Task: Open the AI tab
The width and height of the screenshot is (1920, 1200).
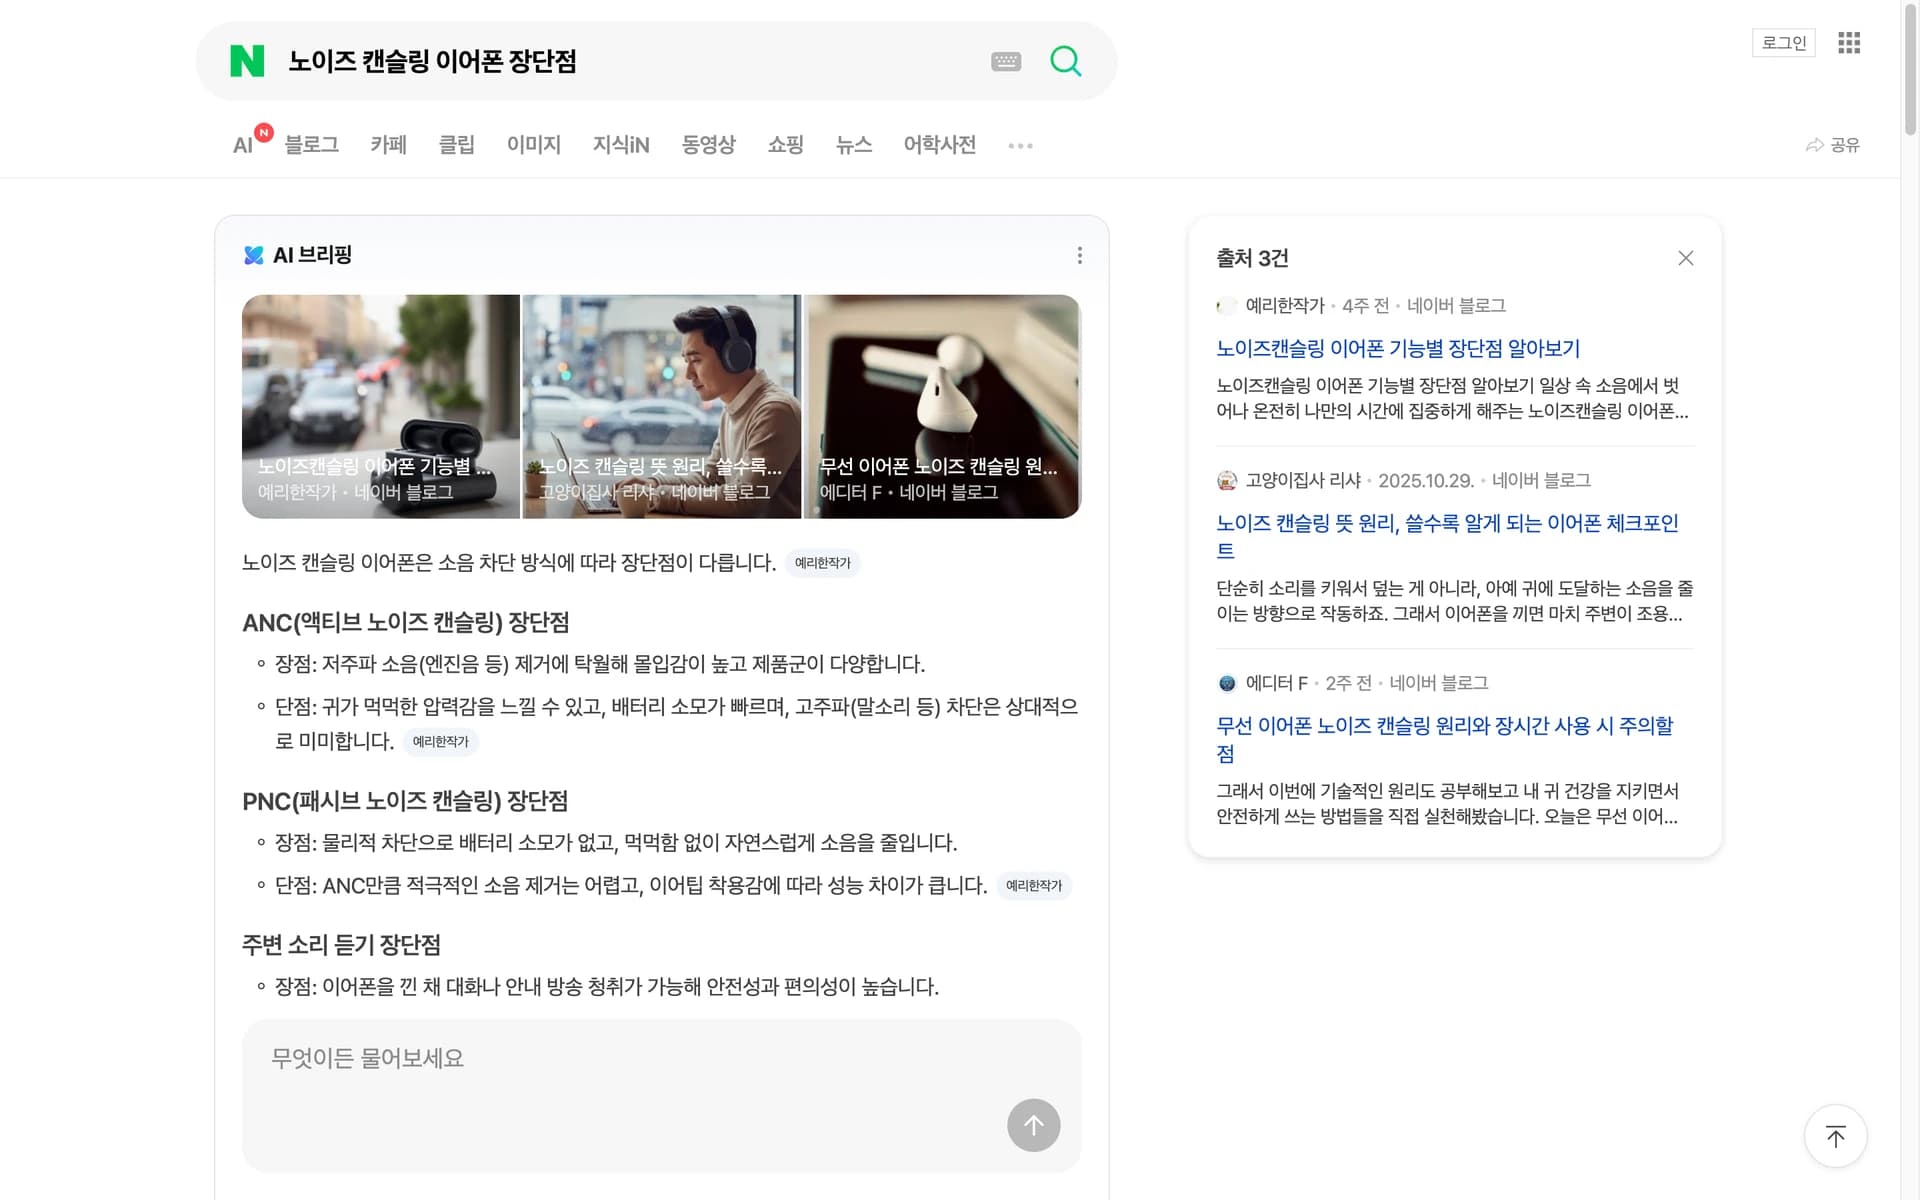Action: click(243, 145)
